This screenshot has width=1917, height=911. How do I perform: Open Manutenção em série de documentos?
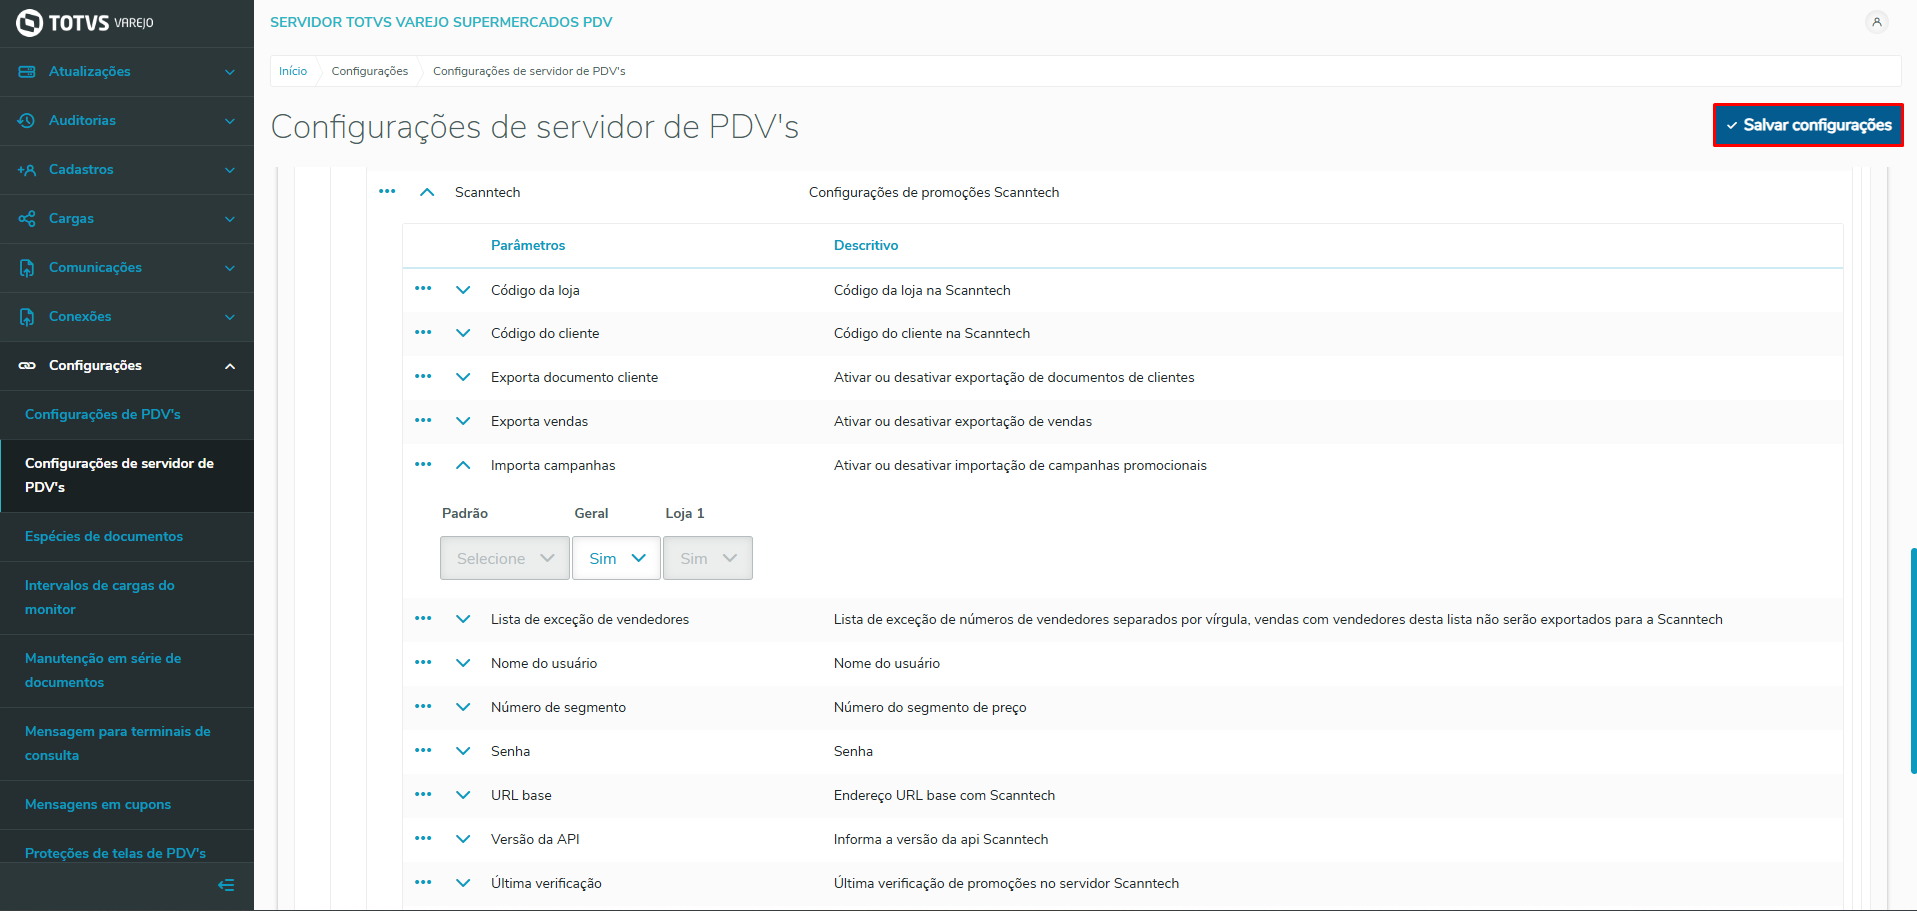[x=127, y=671]
